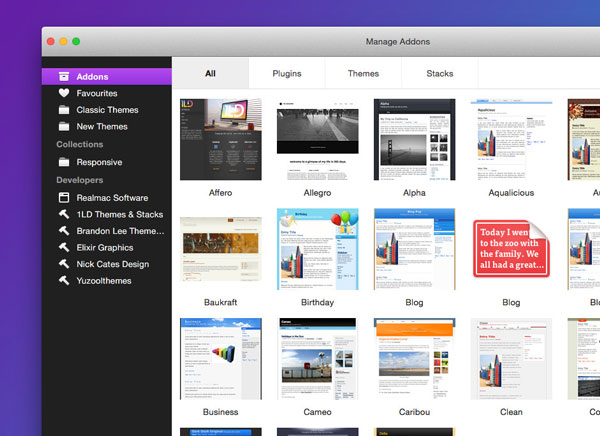Click the Clean label text

pyautogui.click(x=511, y=412)
